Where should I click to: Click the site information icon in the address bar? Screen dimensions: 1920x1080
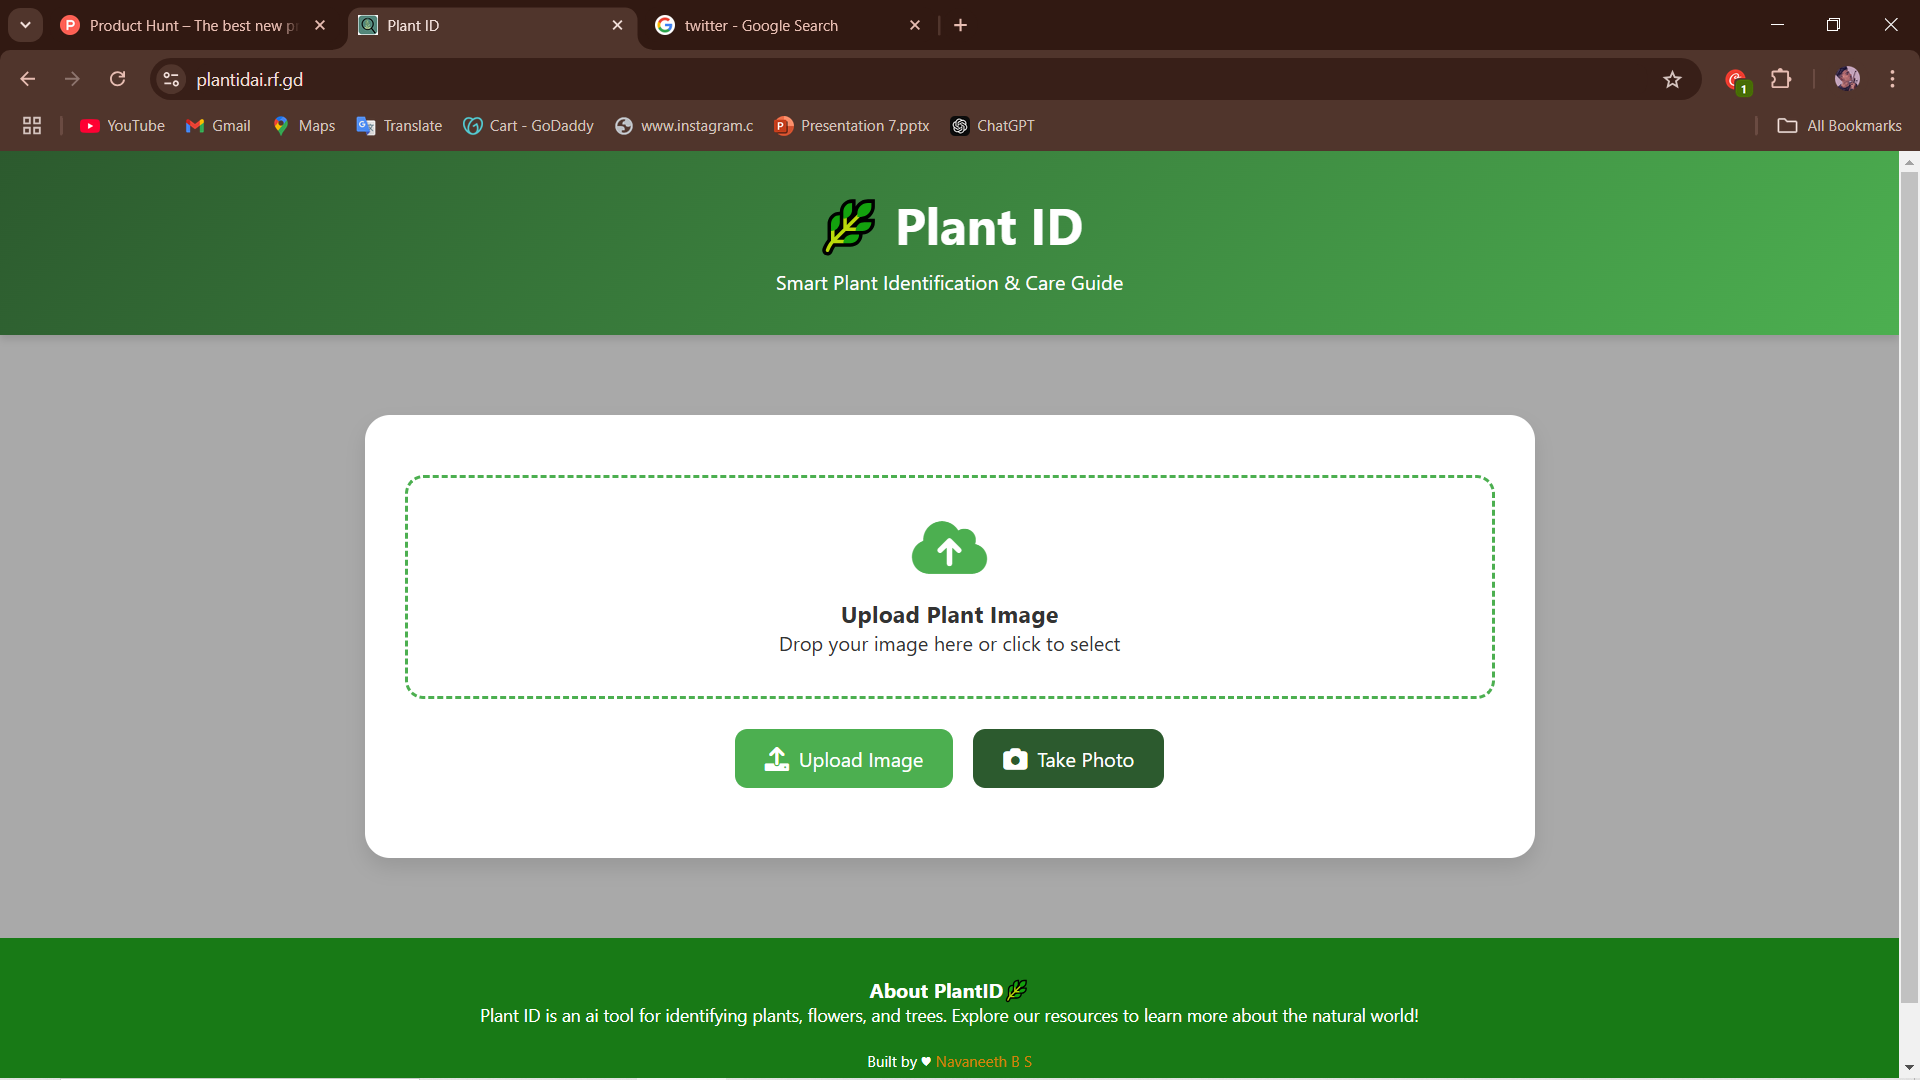(x=171, y=79)
